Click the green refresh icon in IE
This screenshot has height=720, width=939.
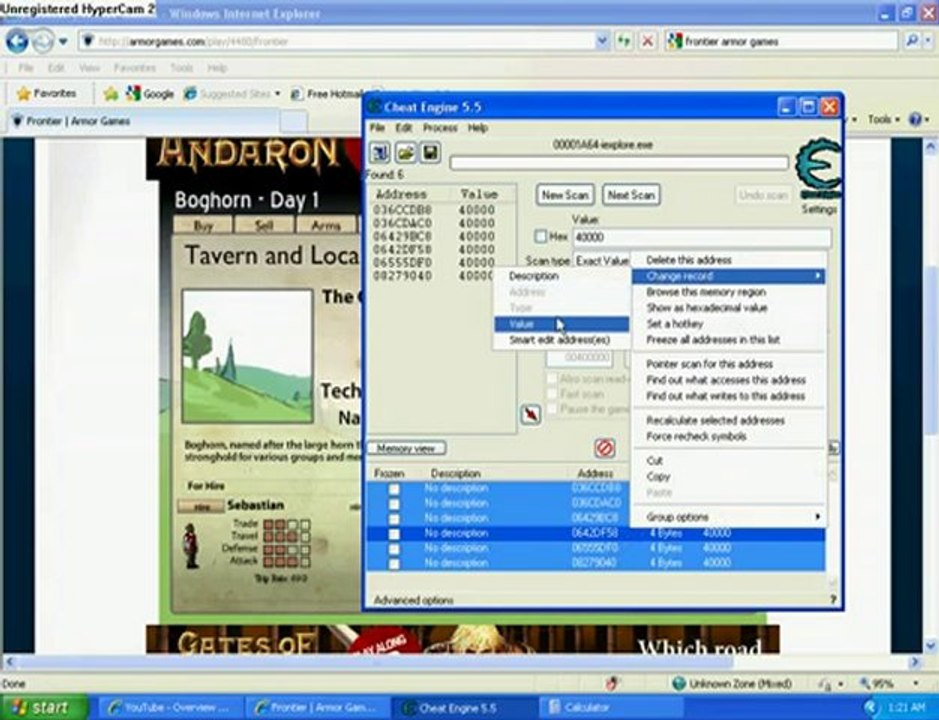pos(624,41)
